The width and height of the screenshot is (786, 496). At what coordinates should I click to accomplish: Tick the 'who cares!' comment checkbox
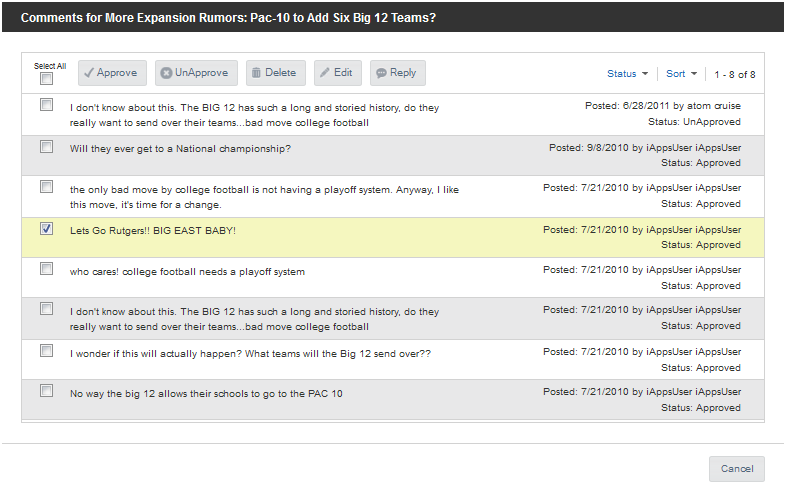(47, 268)
